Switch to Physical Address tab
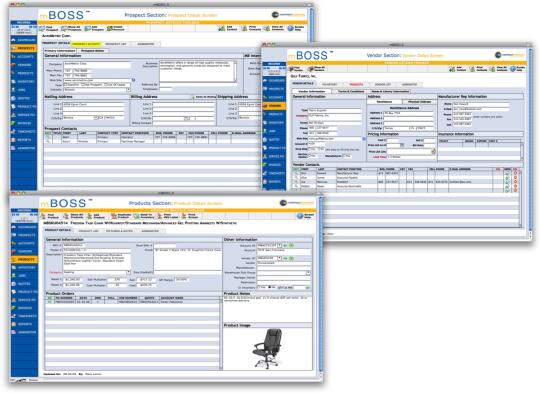 (x=419, y=102)
